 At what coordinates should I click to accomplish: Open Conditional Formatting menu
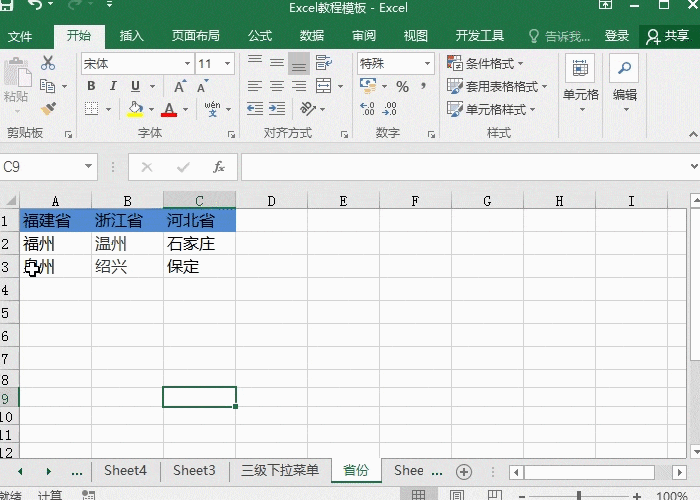coord(485,63)
